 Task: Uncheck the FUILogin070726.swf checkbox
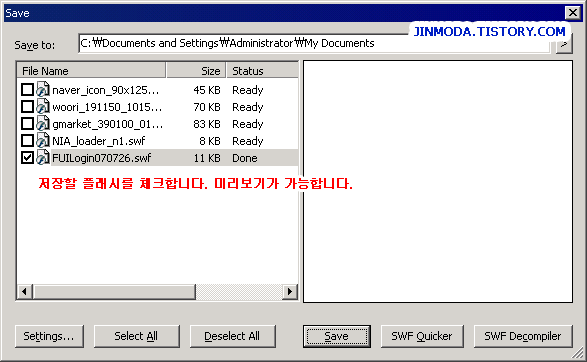coord(27,158)
